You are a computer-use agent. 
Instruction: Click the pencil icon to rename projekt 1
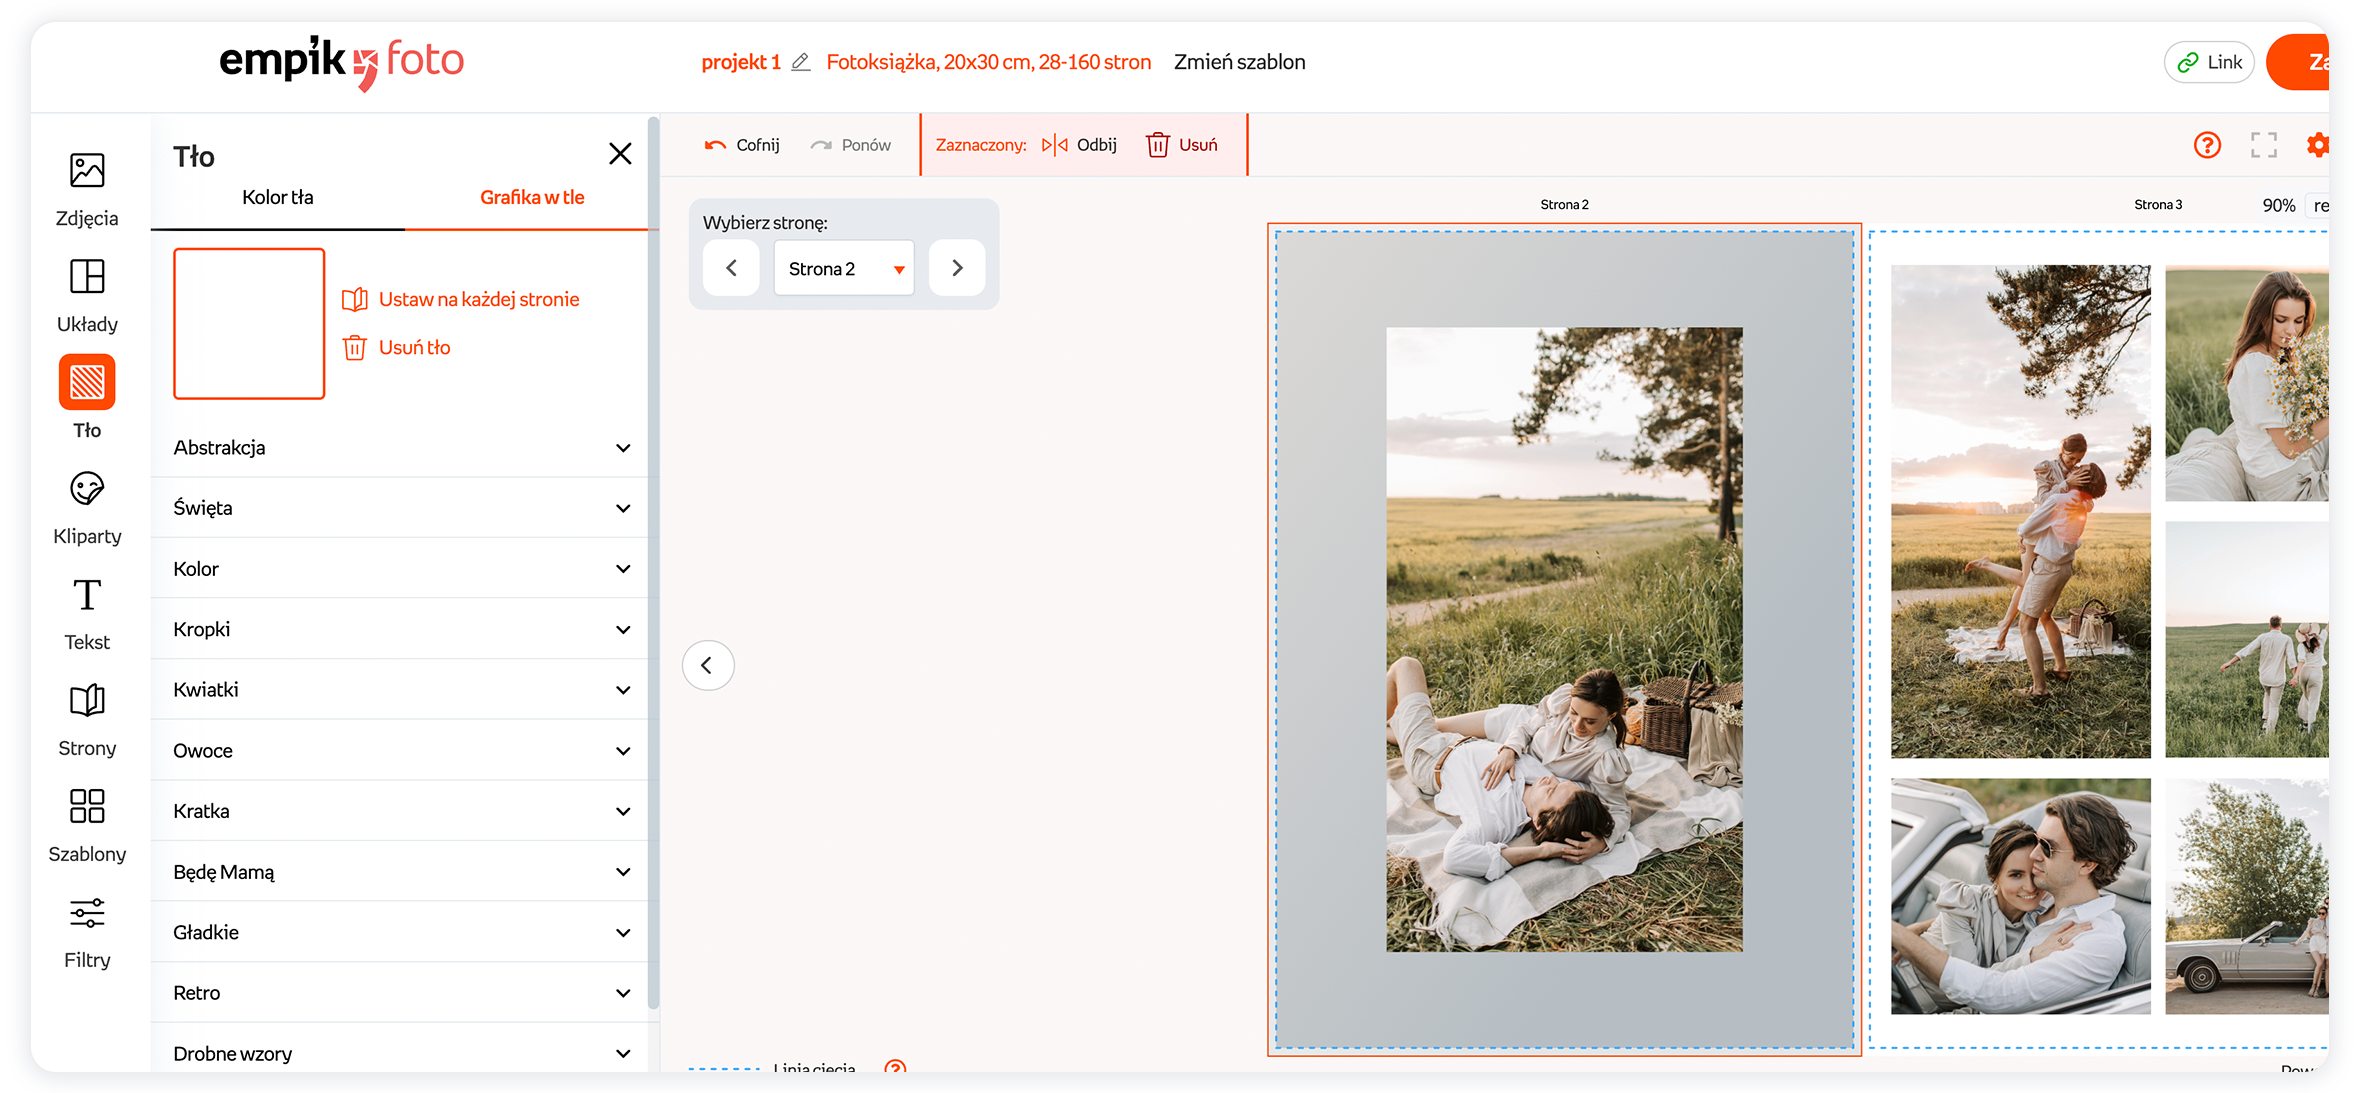(800, 62)
